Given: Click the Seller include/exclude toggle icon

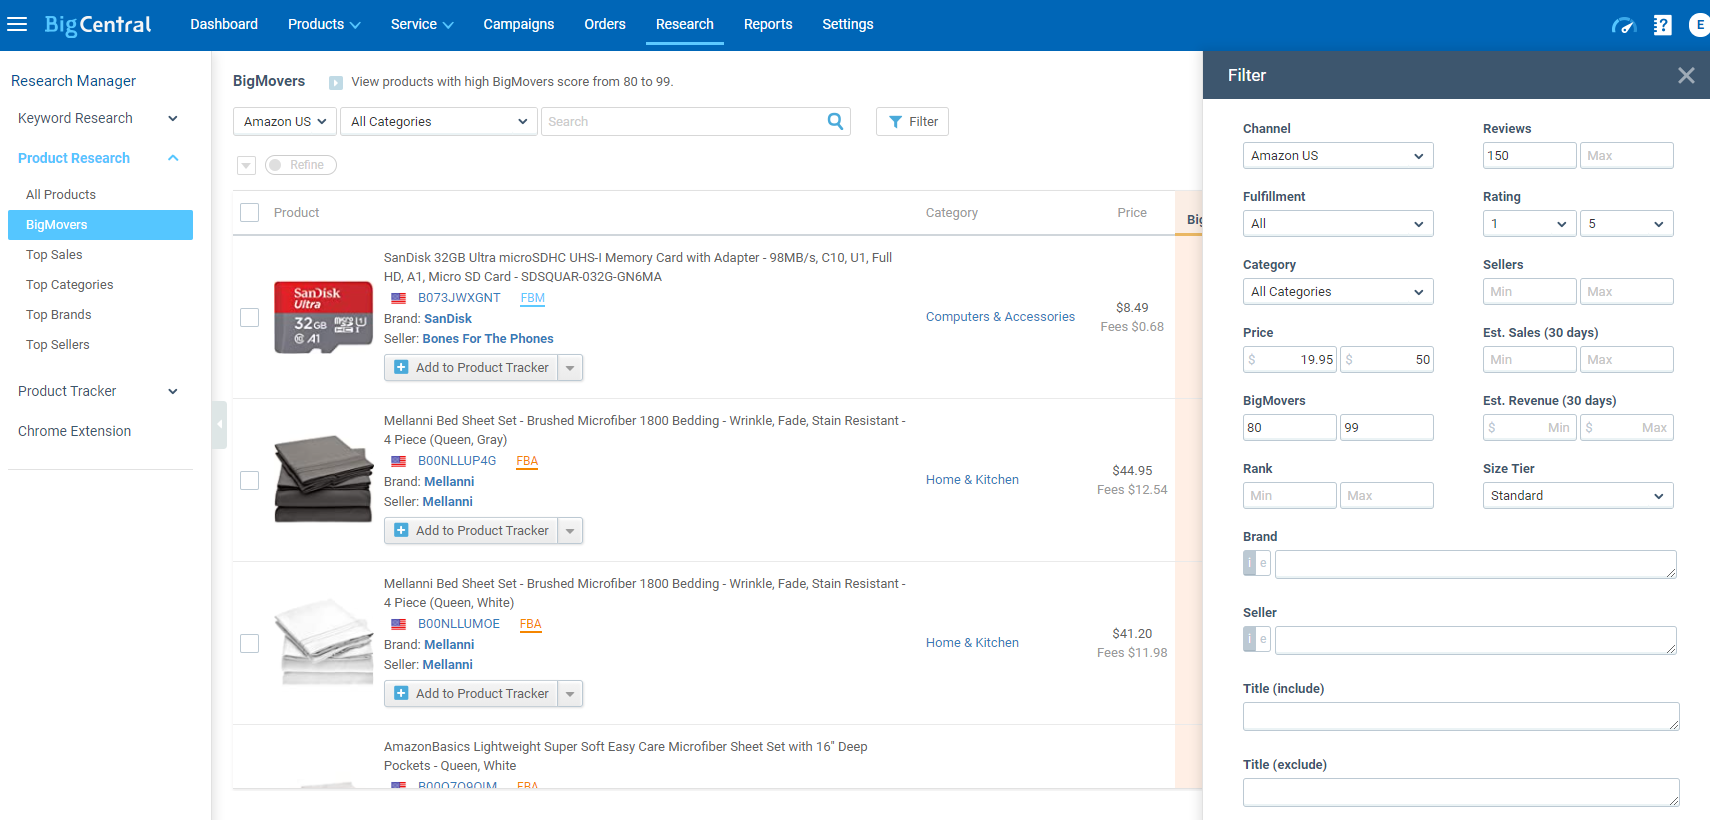Looking at the screenshot, I should (x=1257, y=639).
